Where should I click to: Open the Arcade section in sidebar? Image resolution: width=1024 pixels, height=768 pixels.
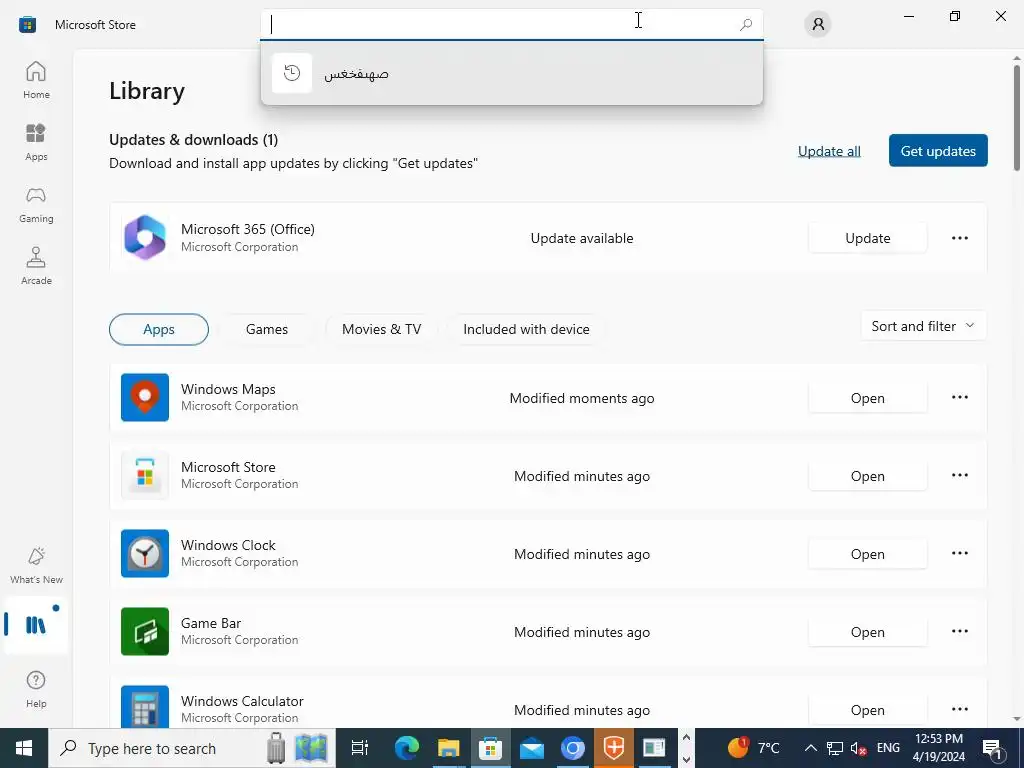click(36, 266)
